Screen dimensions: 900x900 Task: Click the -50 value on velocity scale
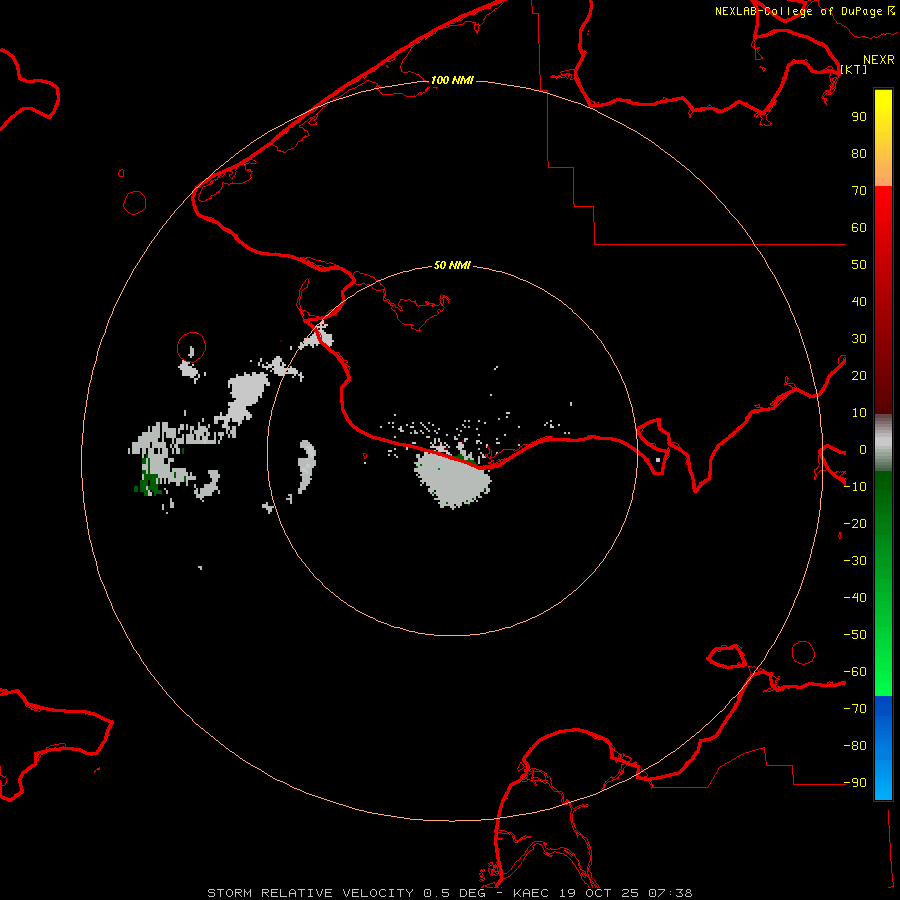point(855,635)
